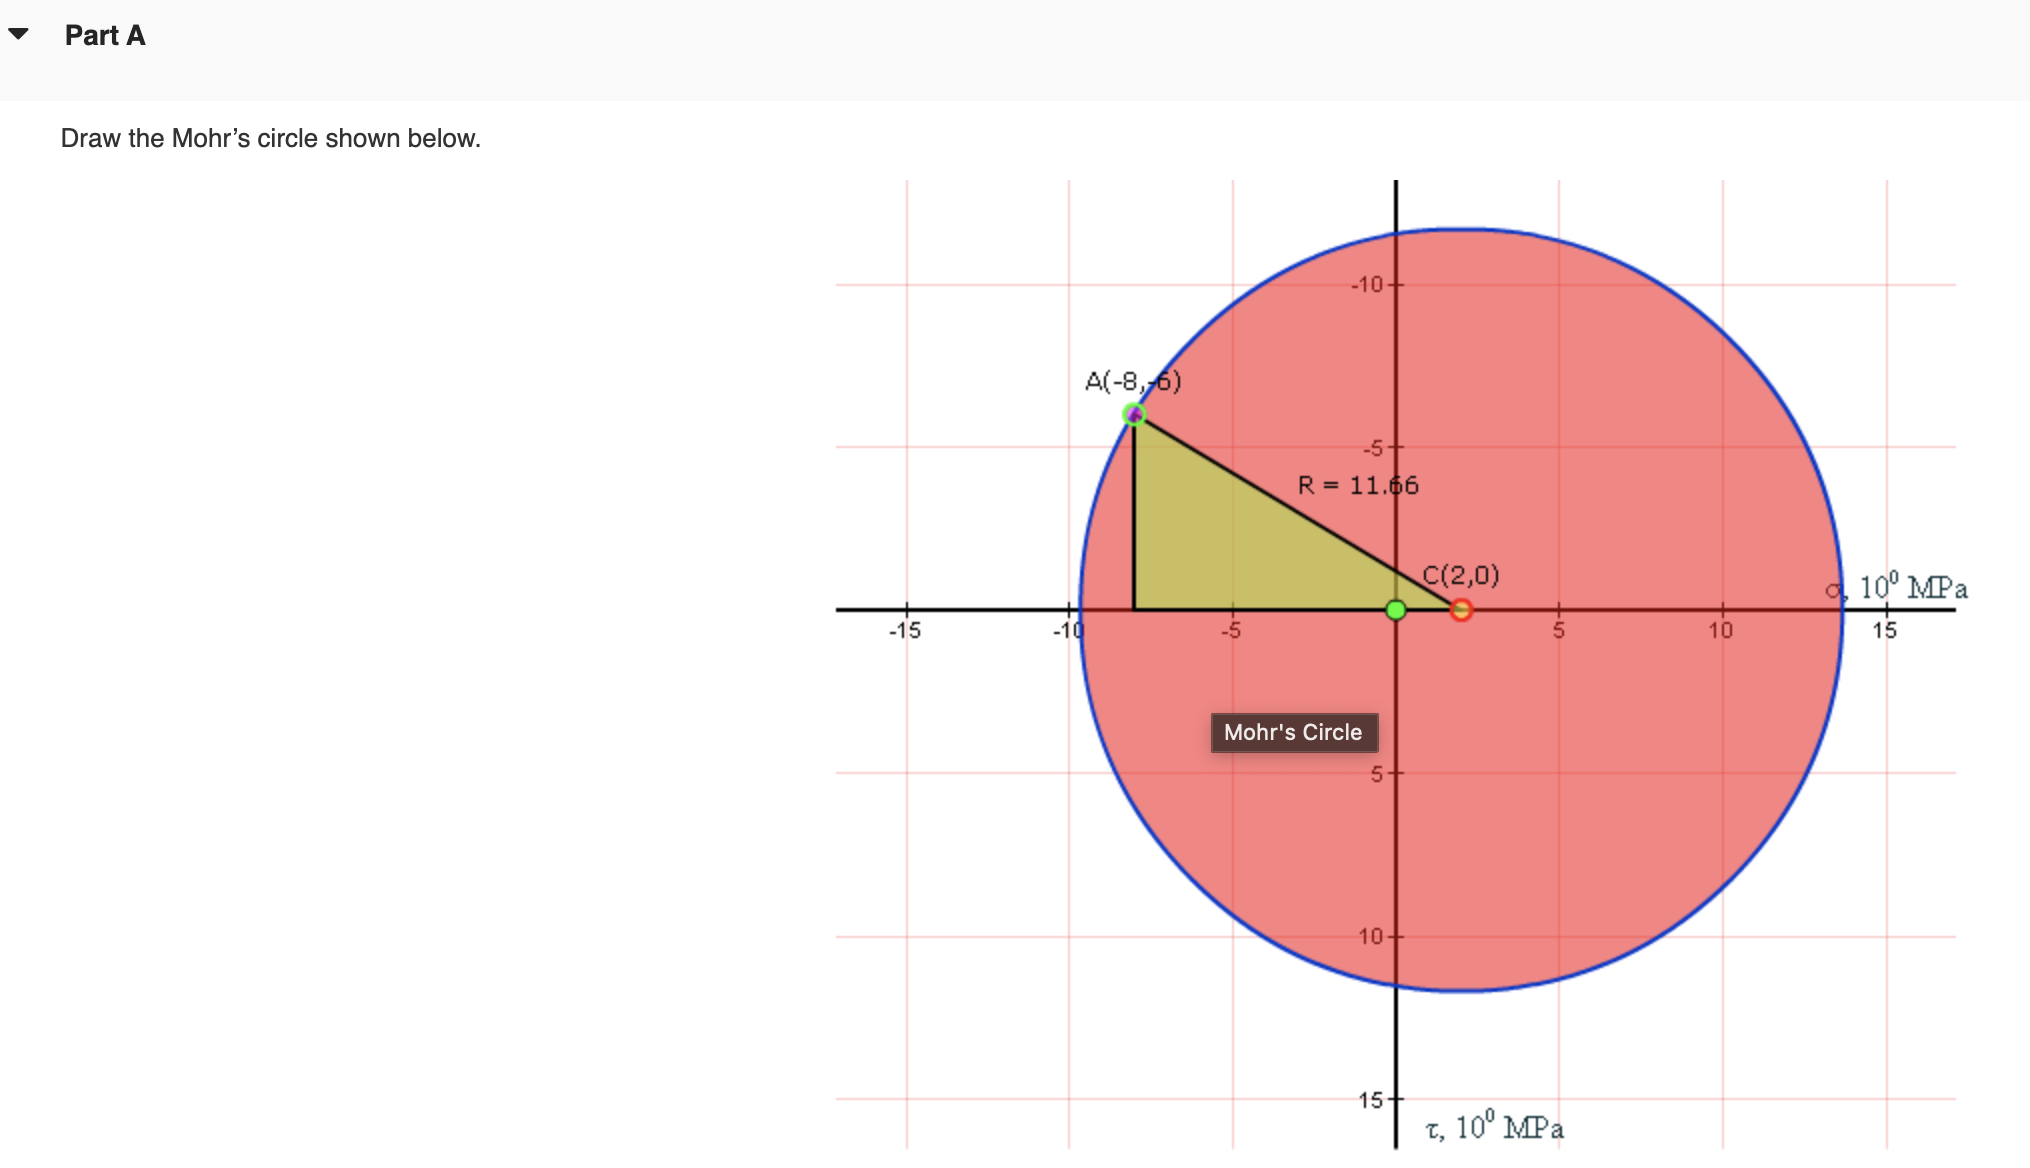
Task: Click the A(-8,-6) coordinate label
Action: tap(1133, 380)
